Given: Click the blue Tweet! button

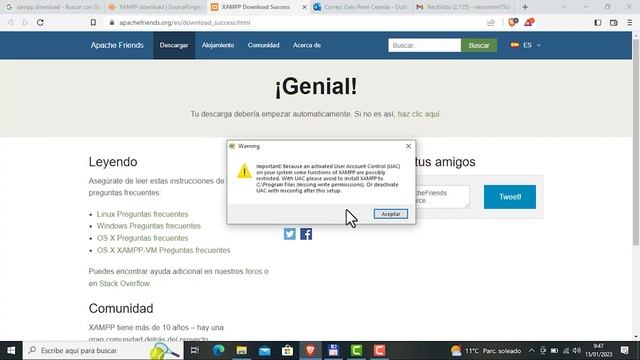Looking at the screenshot, I should pos(510,197).
